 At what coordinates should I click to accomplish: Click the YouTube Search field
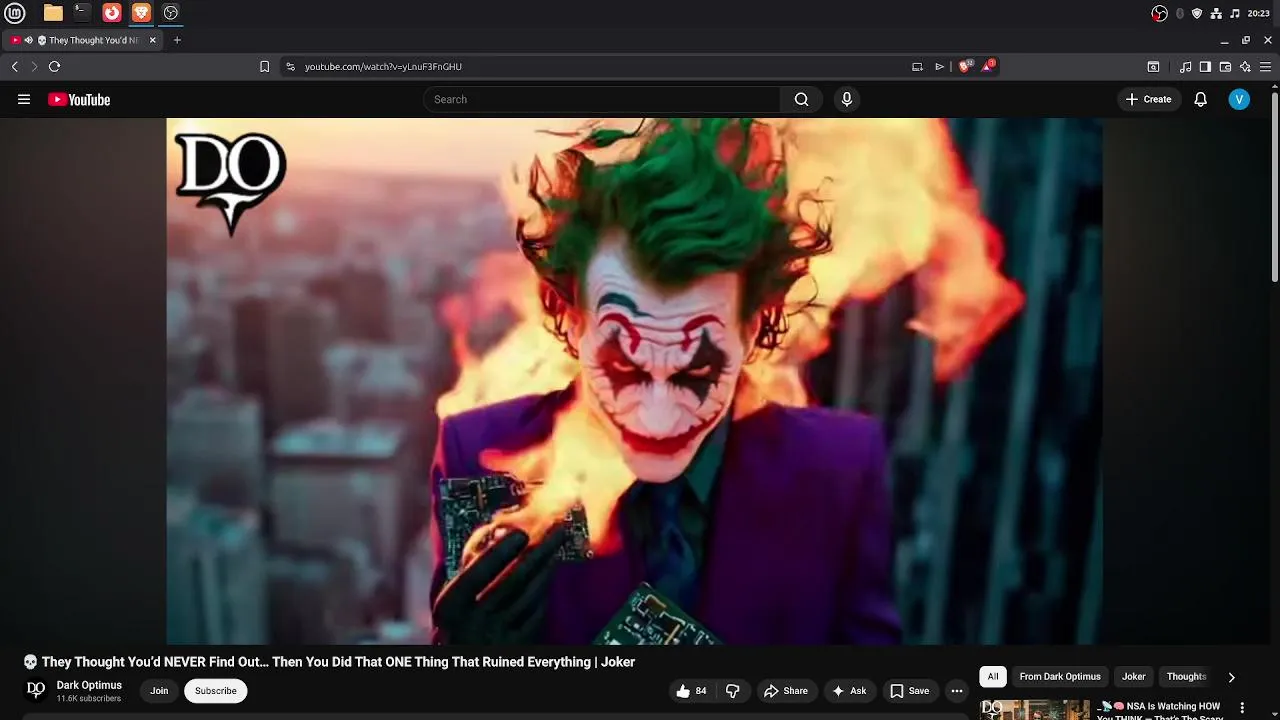[x=602, y=99]
